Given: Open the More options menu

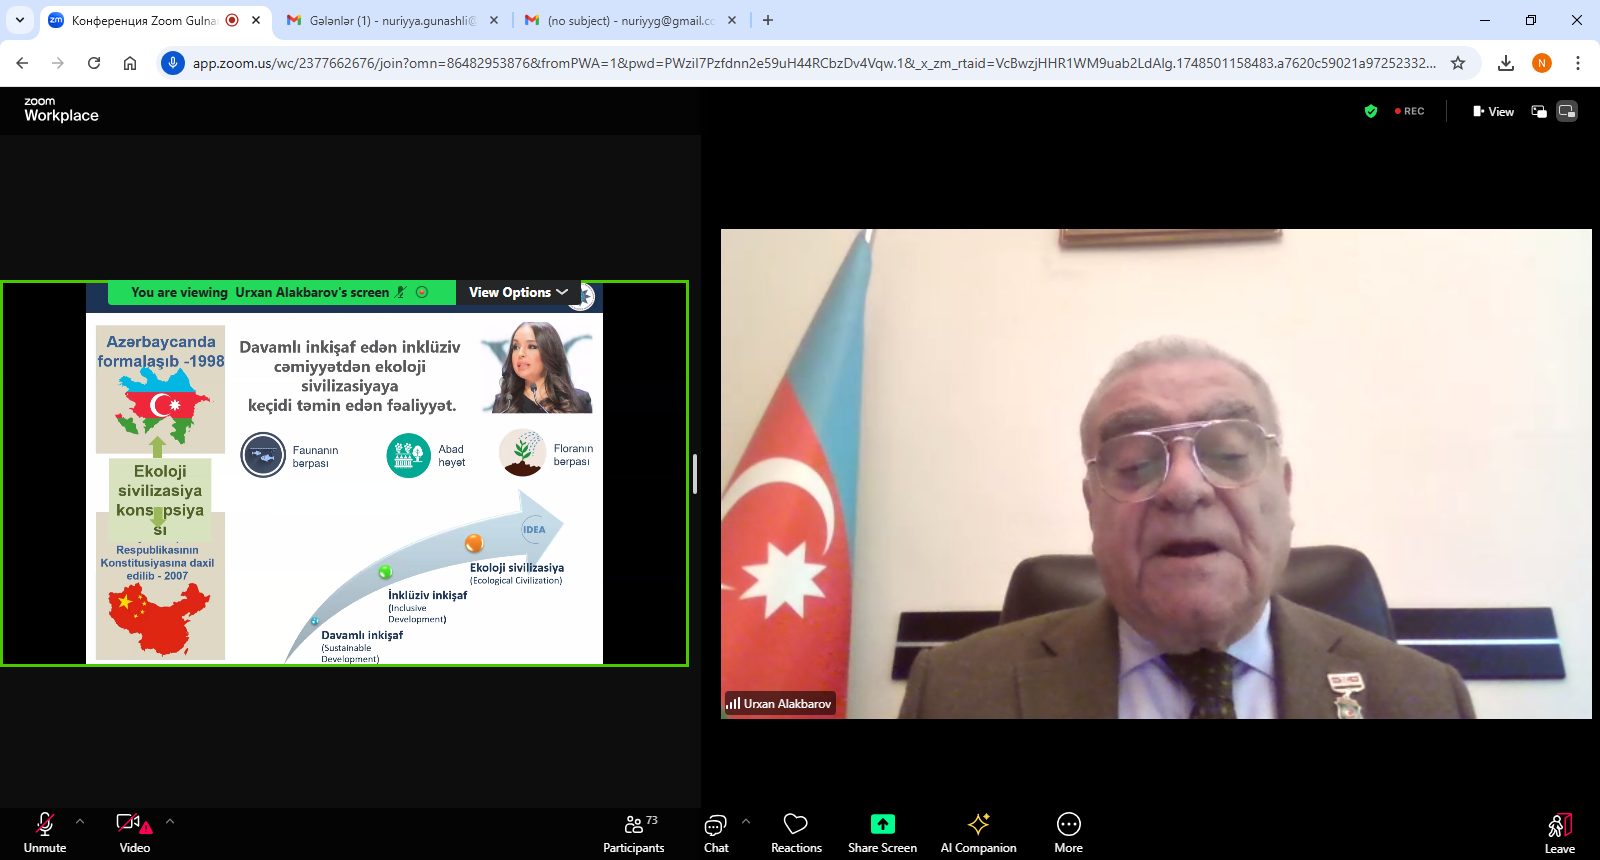Looking at the screenshot, I should click(x=1068, y=832).
